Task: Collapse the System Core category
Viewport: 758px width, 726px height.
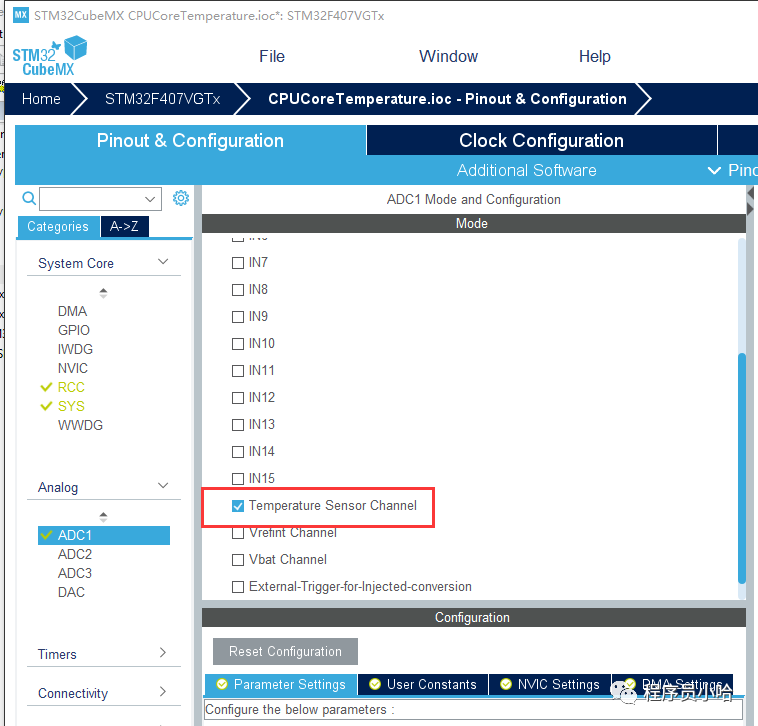Action: click(x=163, y=262)
